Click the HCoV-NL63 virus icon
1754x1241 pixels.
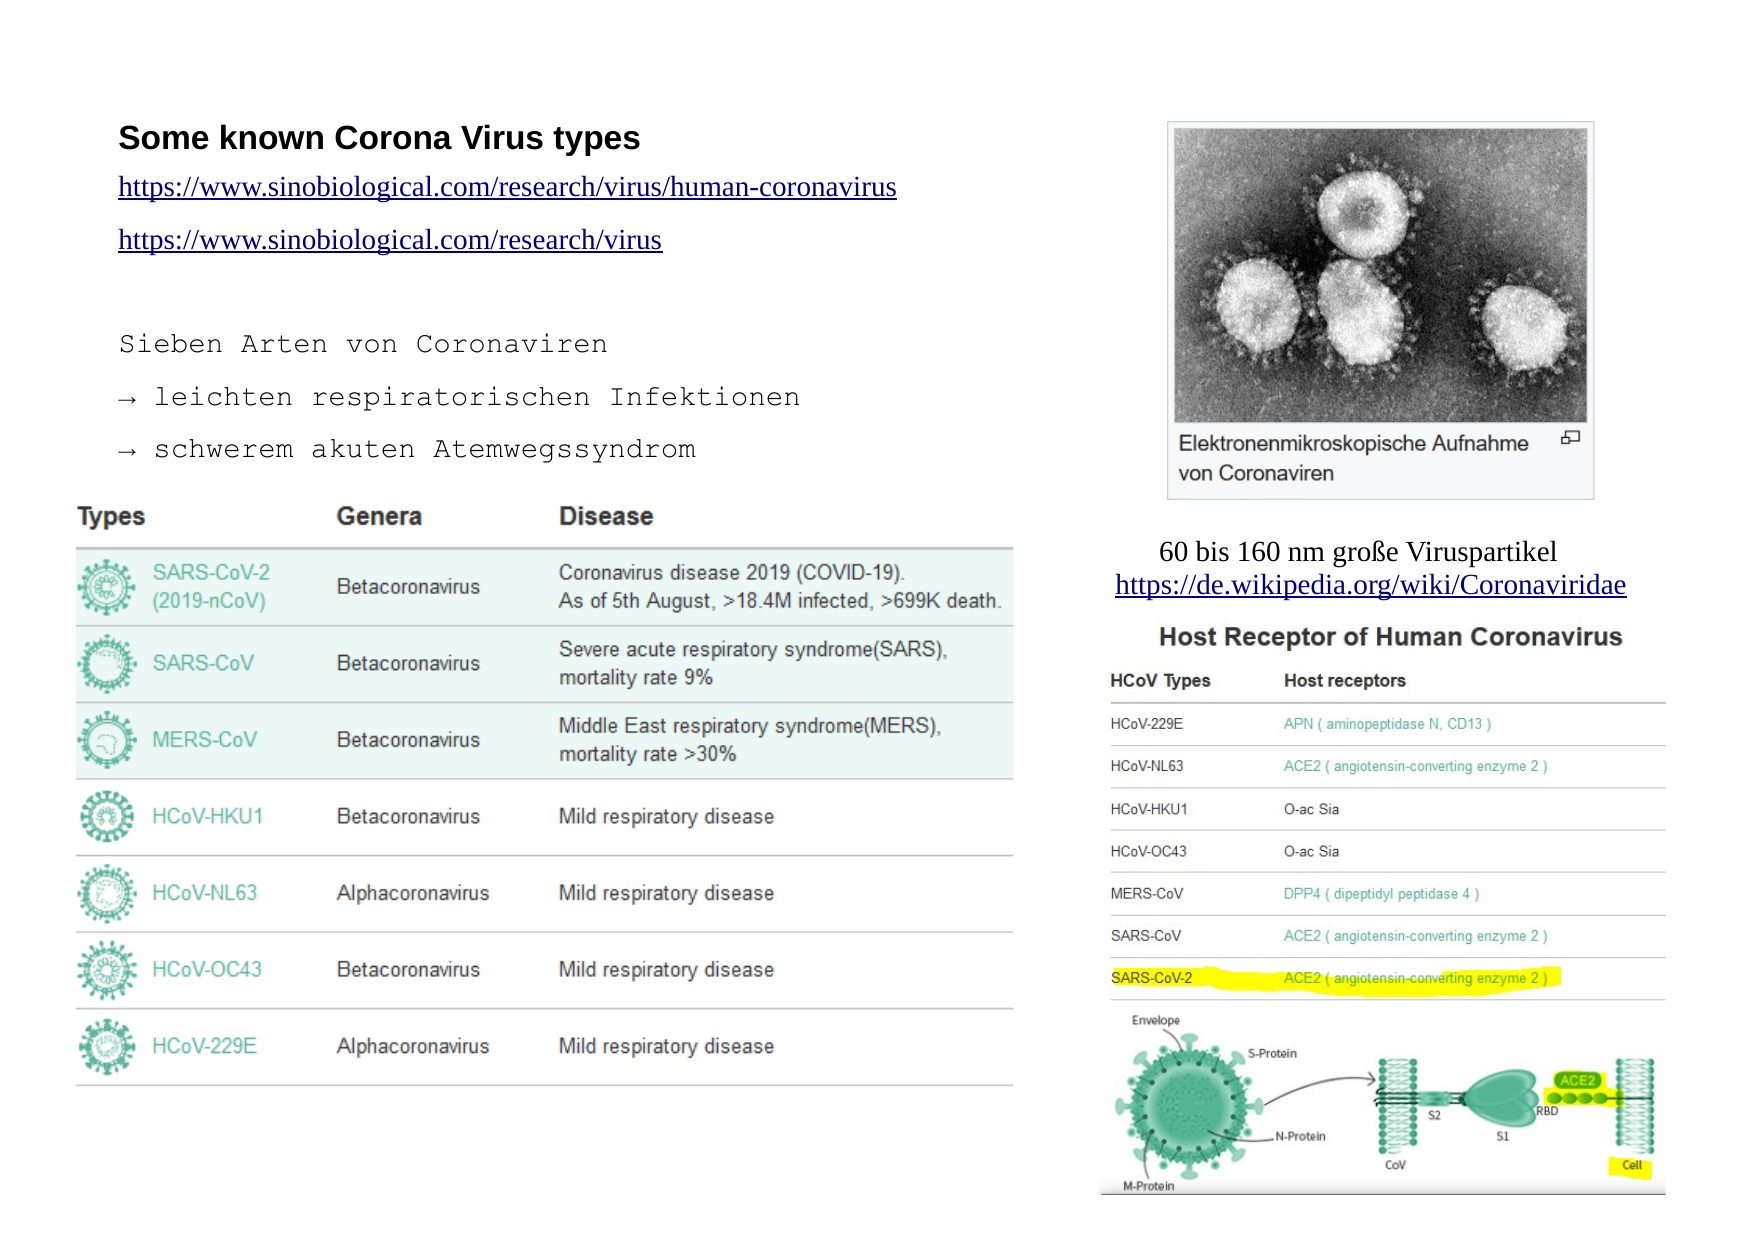click(106, 893)
